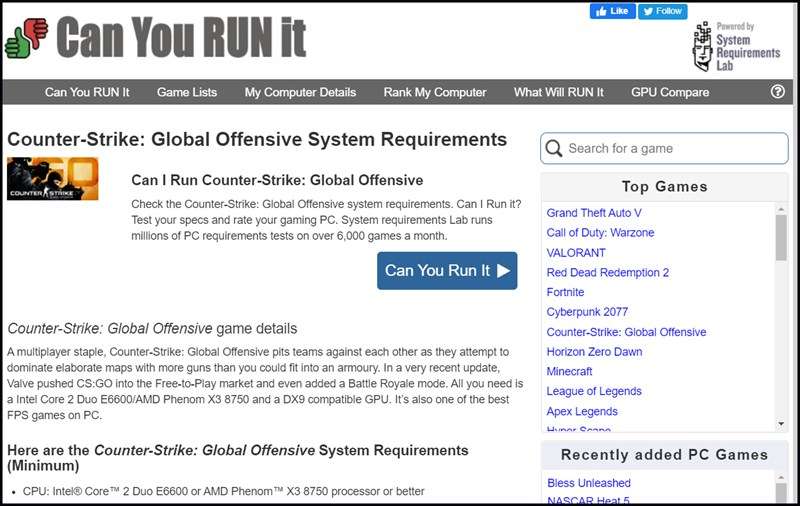The image size is (800, 506).
Task: Click the blue Can You Run It button
Action: (x=447, y=270)
